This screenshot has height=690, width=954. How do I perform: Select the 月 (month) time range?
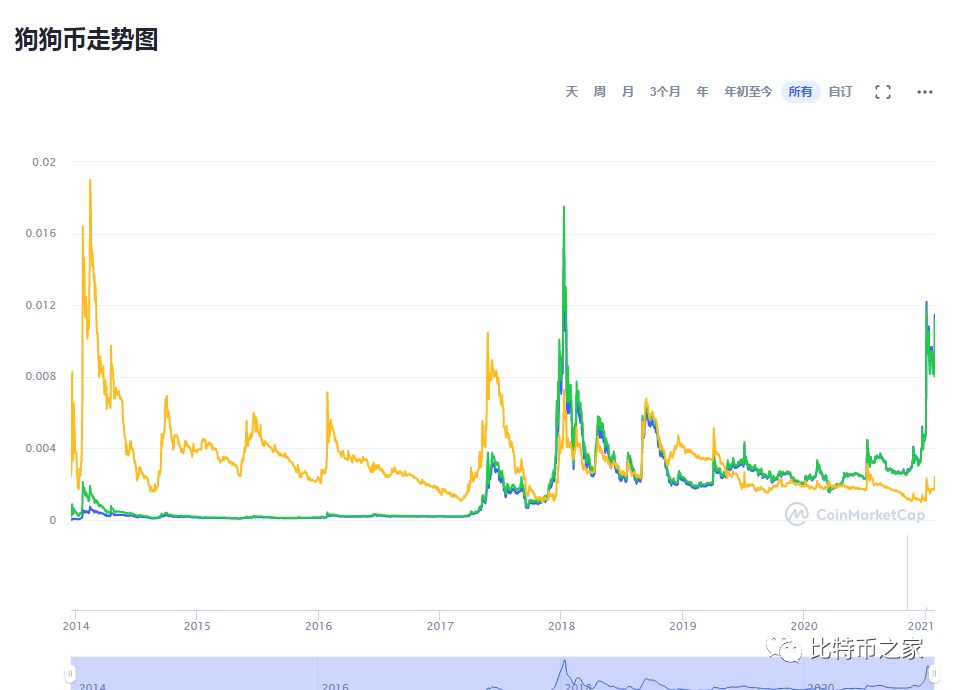(x=628, y=92)
